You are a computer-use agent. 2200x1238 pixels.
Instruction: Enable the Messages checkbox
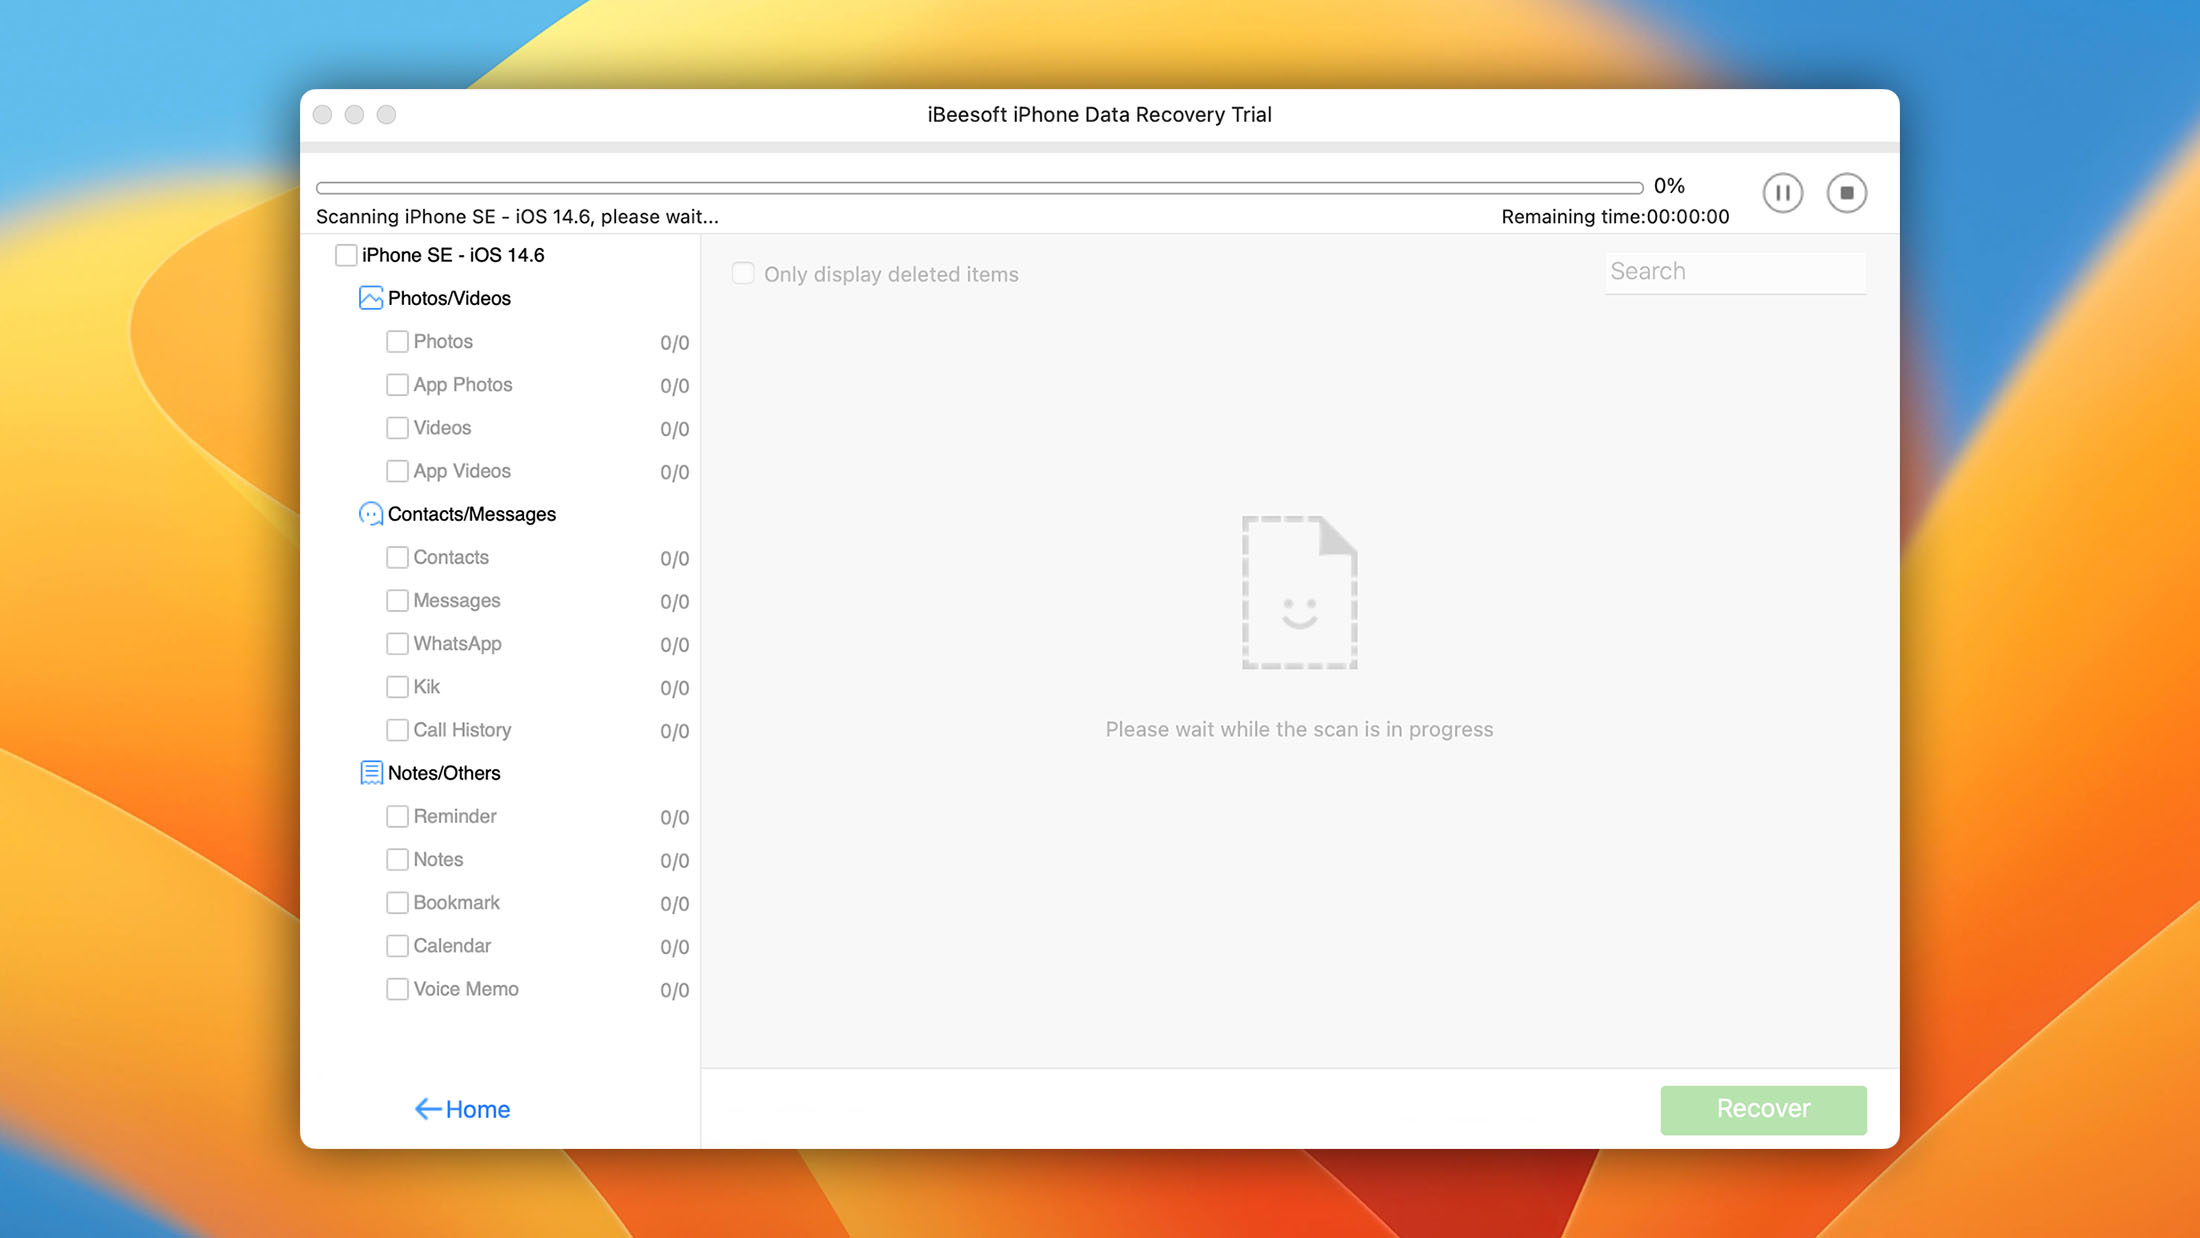[397, 601]
